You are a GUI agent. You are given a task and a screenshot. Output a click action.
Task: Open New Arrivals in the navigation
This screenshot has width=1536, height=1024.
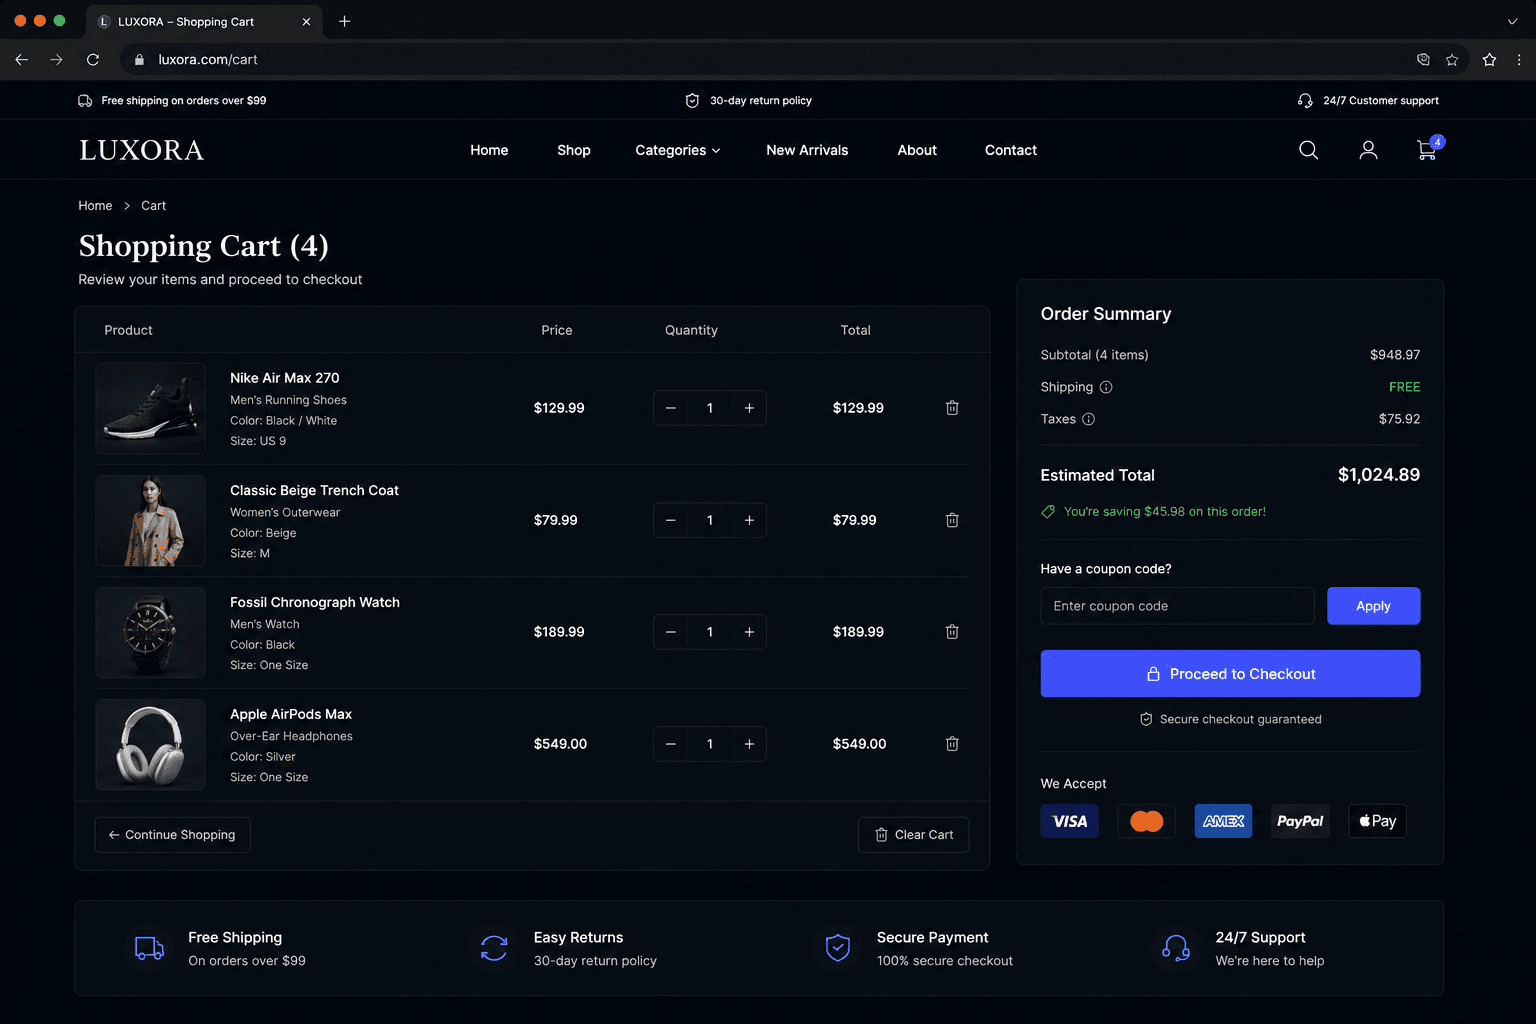click(807, 150)
